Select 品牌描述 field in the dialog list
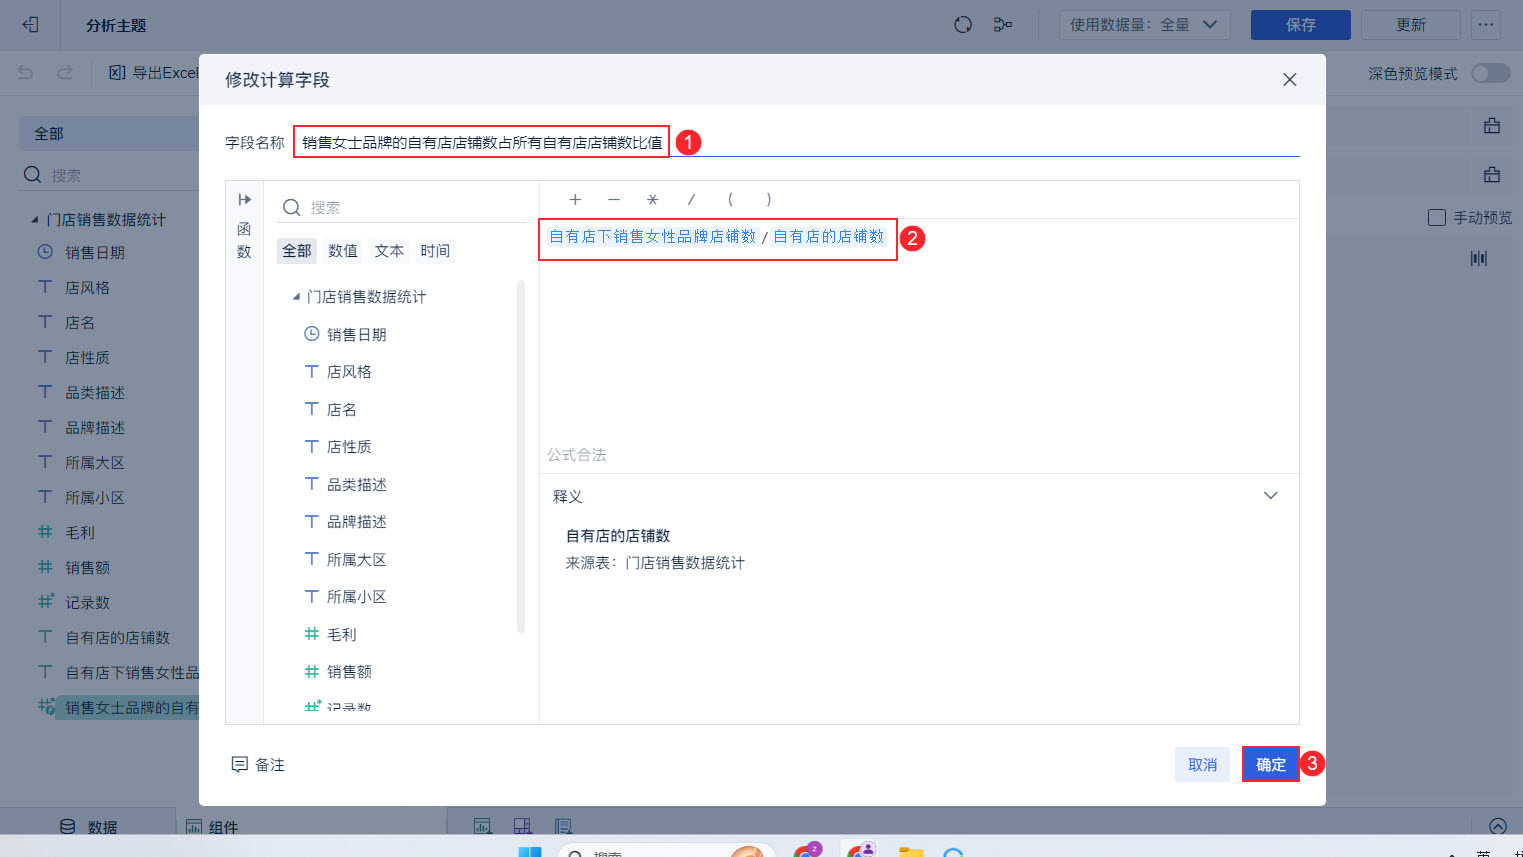The height and width of the screenshot is (857, 1523). click(357, 522)
